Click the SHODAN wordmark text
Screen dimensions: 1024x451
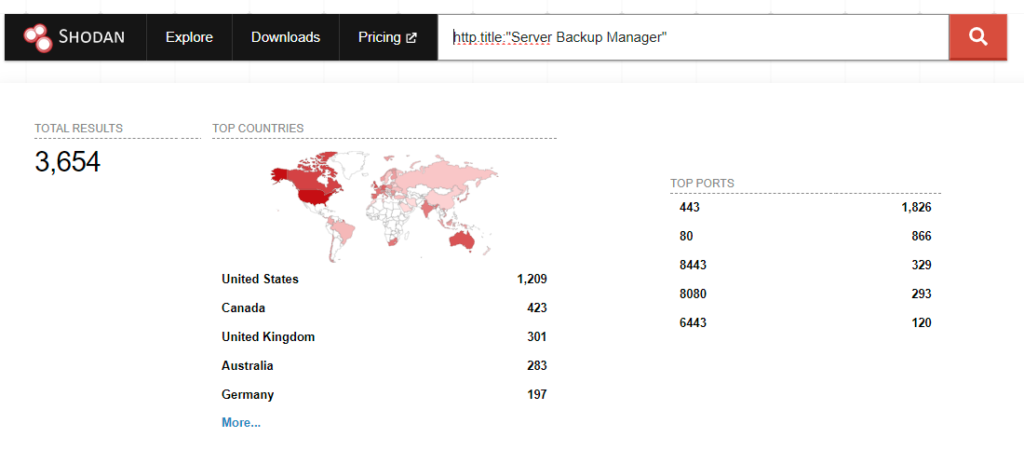point(91,37)
